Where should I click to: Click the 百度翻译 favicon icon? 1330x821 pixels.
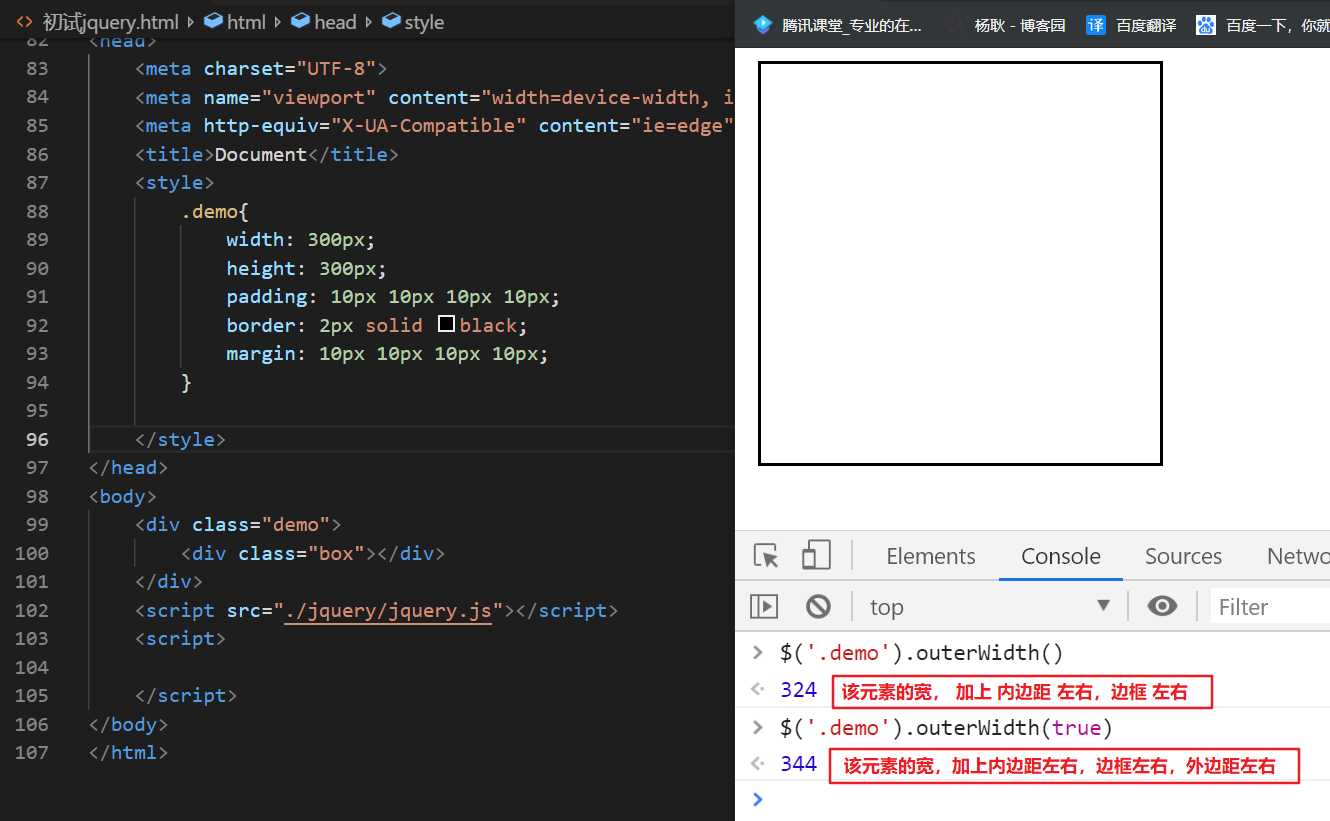coord(1096,25)
